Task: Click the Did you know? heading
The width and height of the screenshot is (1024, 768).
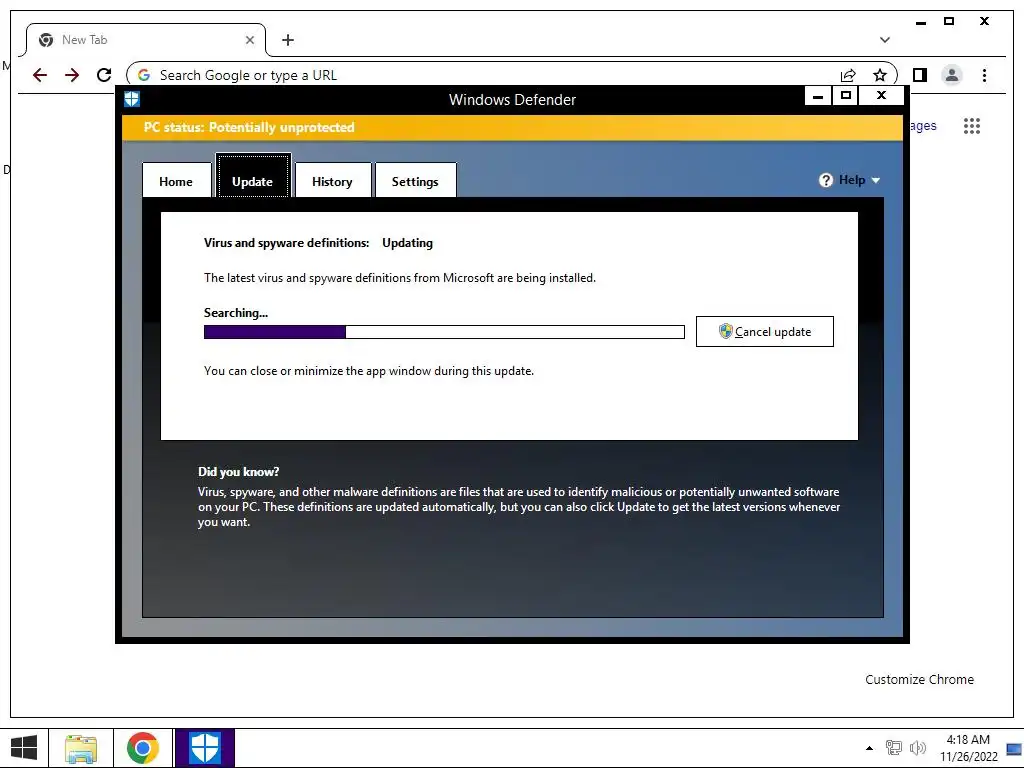Action: pos(238,472)
